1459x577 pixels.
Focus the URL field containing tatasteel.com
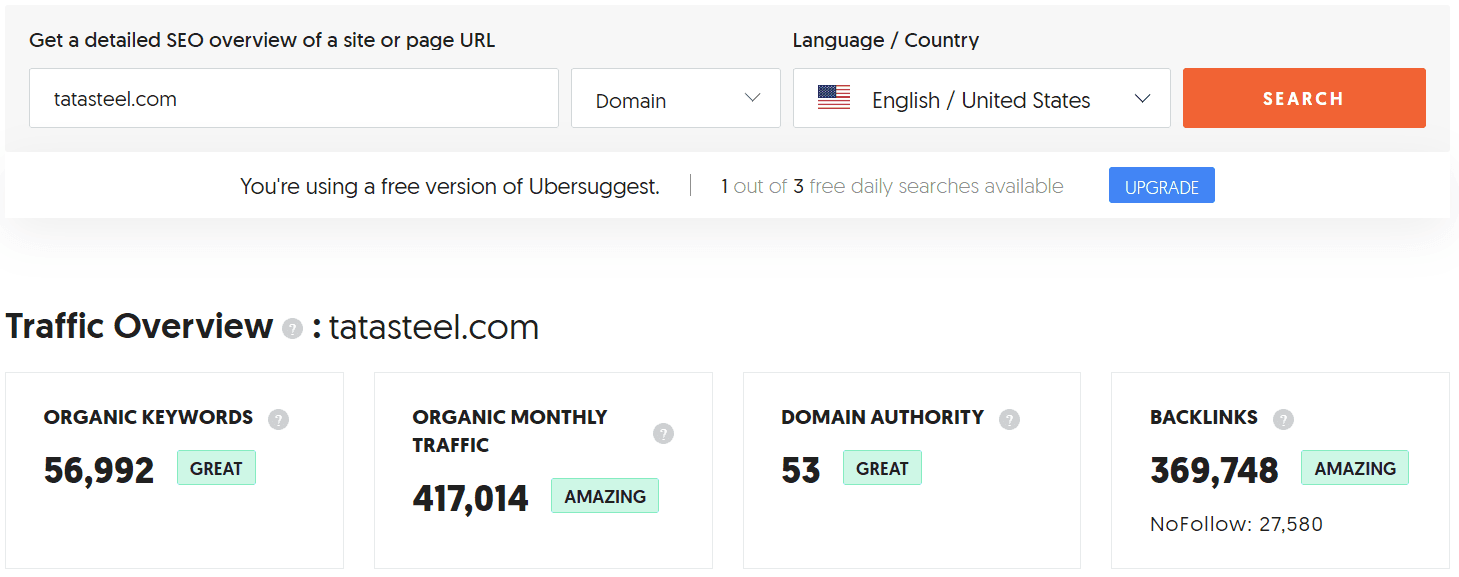point(293,99)
